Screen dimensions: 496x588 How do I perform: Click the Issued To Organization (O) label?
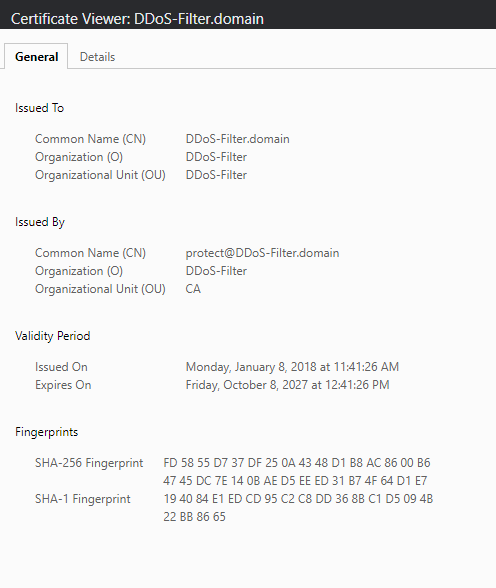pyautogui.click(x=79, y=157)
